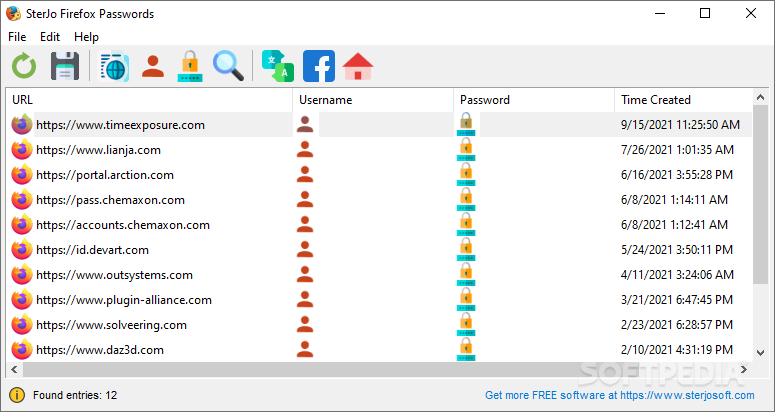The height and width of the screenshot is (412, 775).
Task: Click the 7/26/2021 1:01:35 AM timestamp
Action: (x=677, y=150)
